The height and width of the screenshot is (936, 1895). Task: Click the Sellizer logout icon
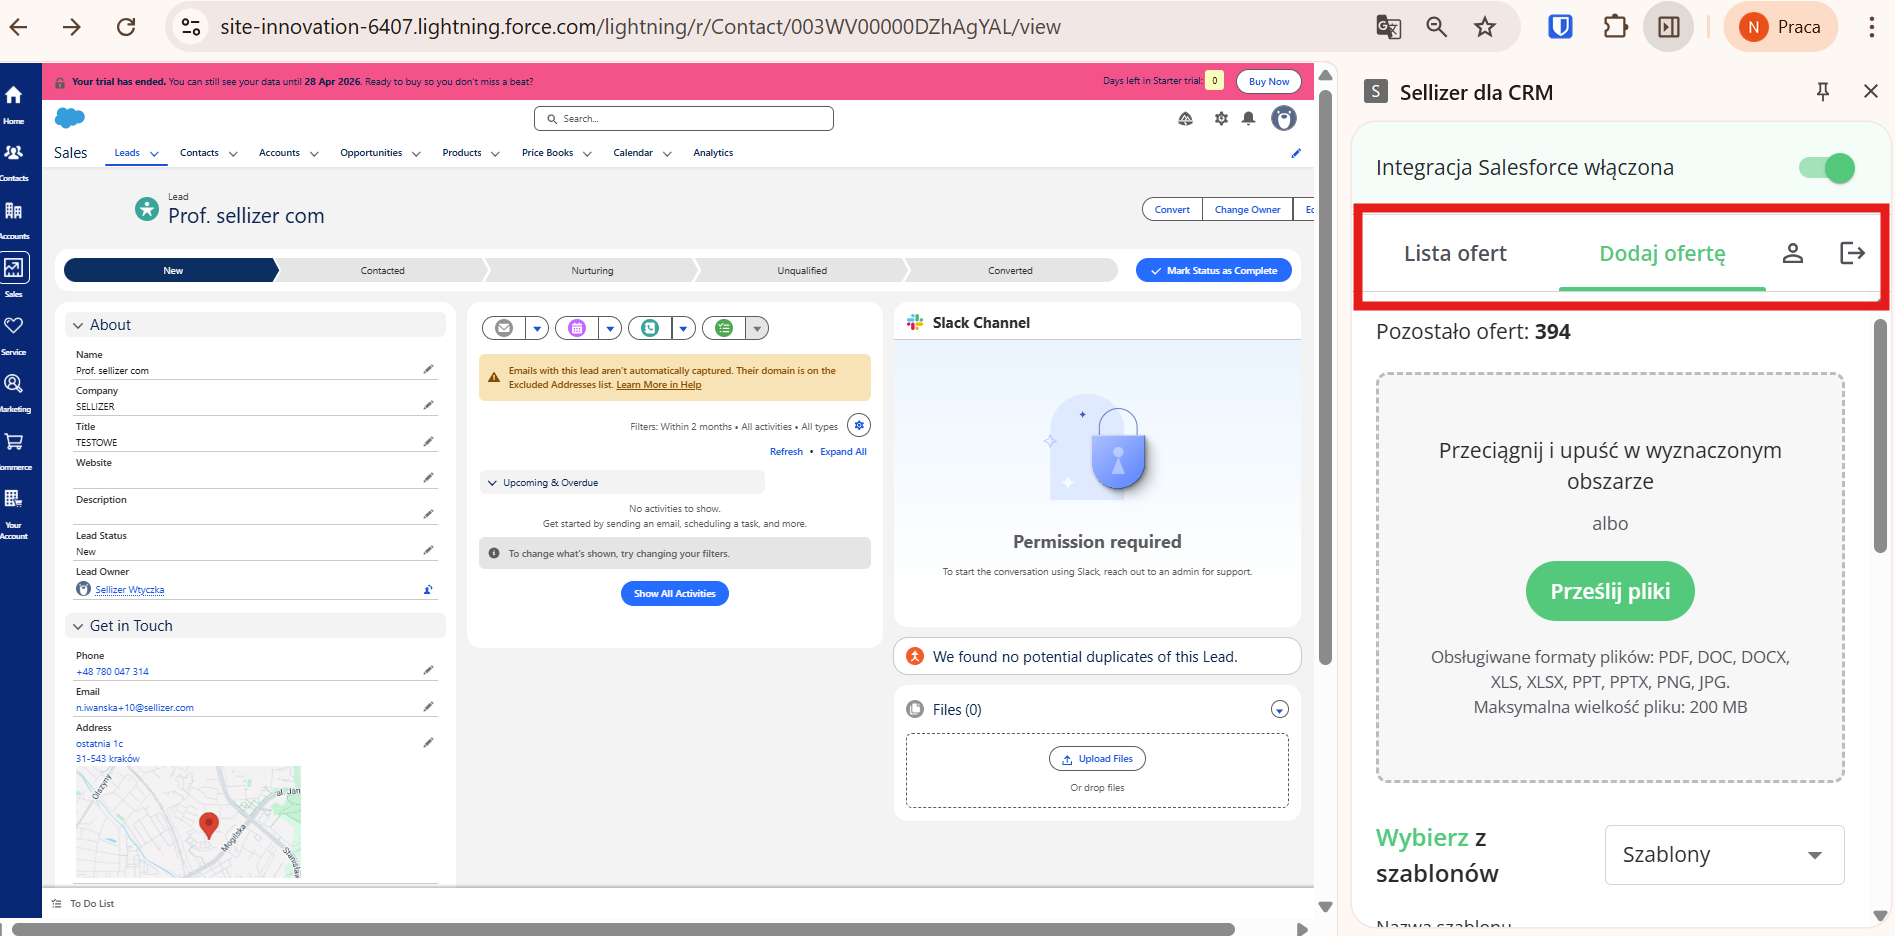pos(1852,253)
